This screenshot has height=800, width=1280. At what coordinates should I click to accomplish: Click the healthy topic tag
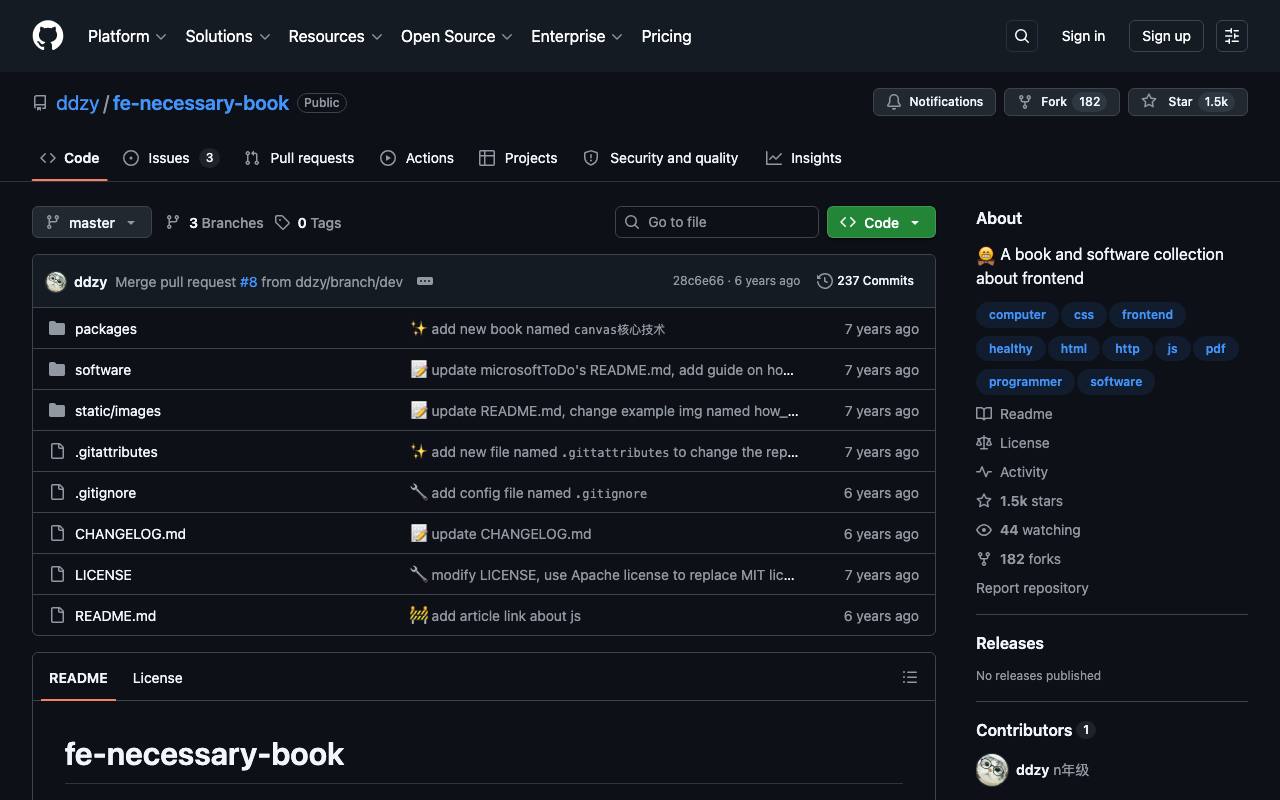pyautogui.click(x=1010, y=349)
